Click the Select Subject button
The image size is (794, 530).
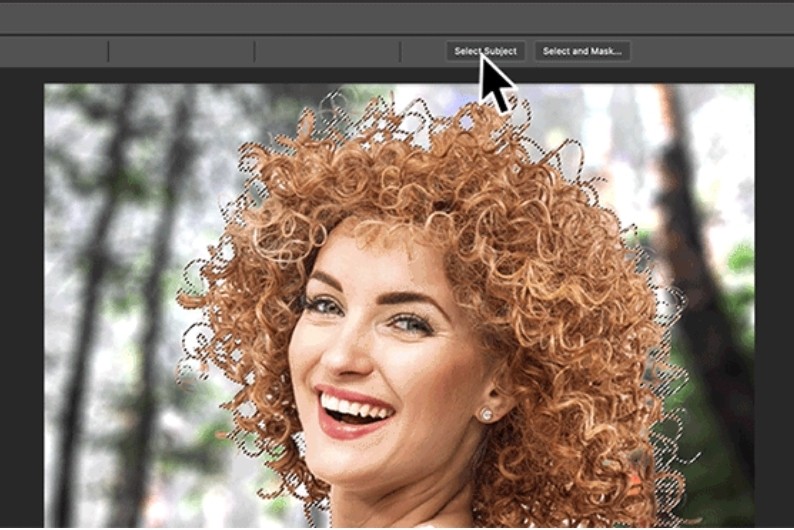tap(485, 51)
